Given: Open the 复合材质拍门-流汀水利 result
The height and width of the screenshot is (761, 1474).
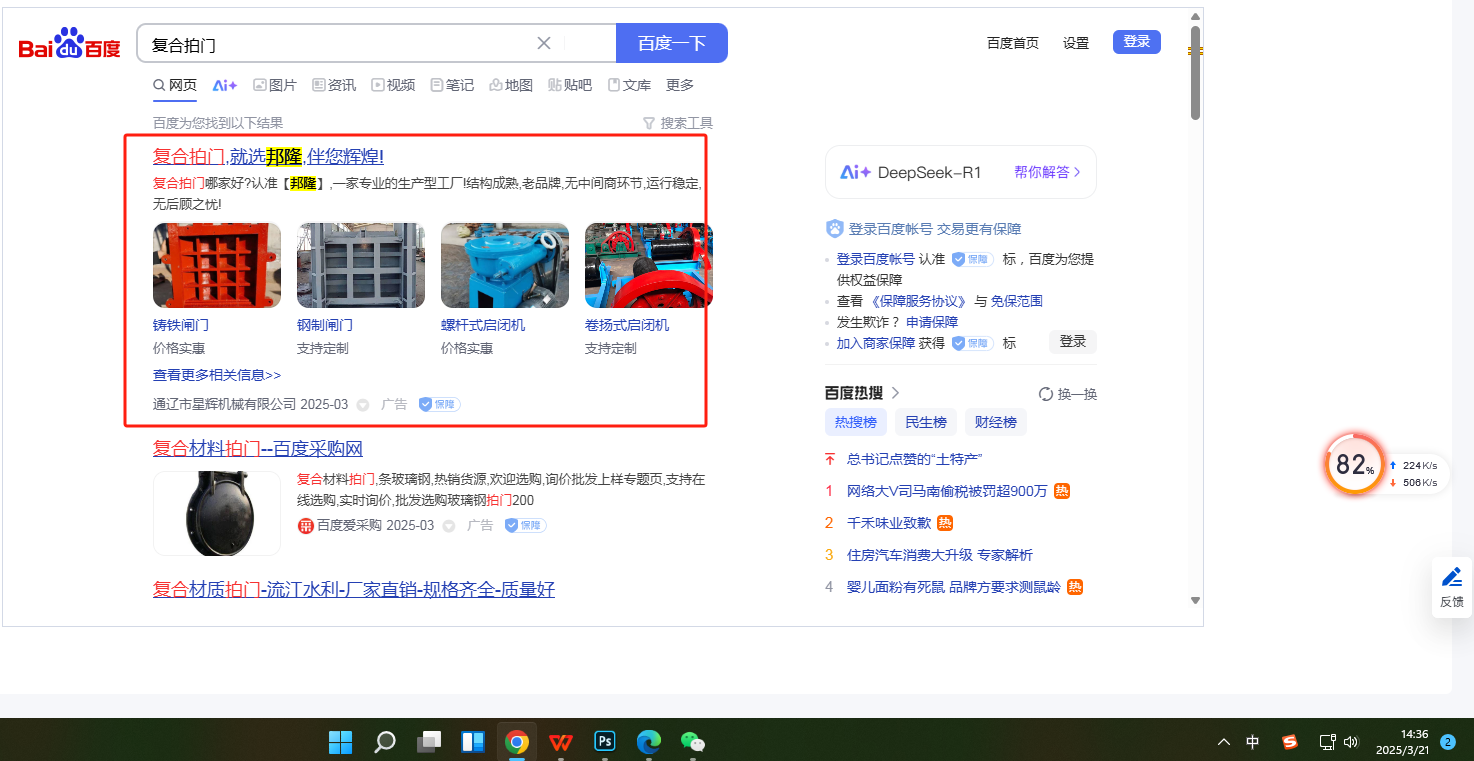Looking at the screenshot, I should (x=354, y=589).
